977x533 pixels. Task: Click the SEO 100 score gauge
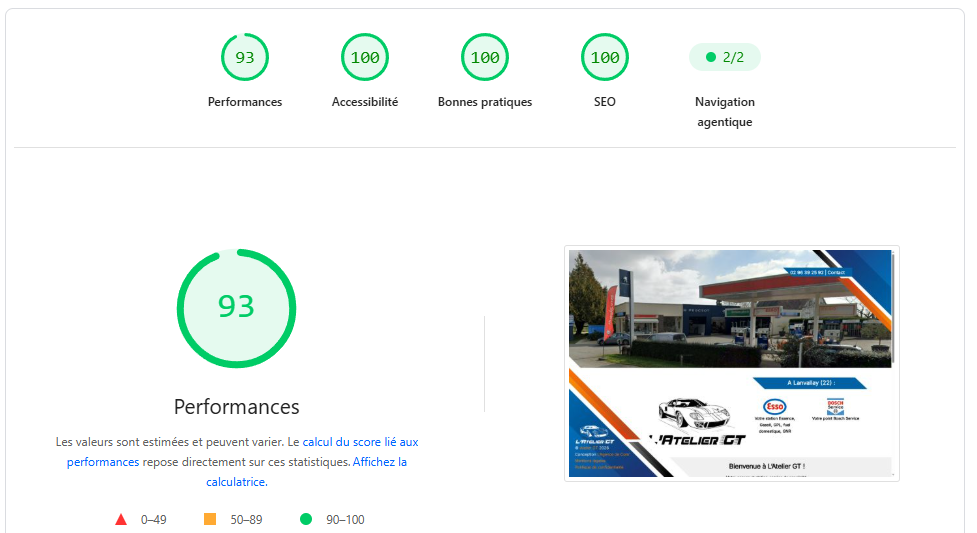[x=605, y=57]
